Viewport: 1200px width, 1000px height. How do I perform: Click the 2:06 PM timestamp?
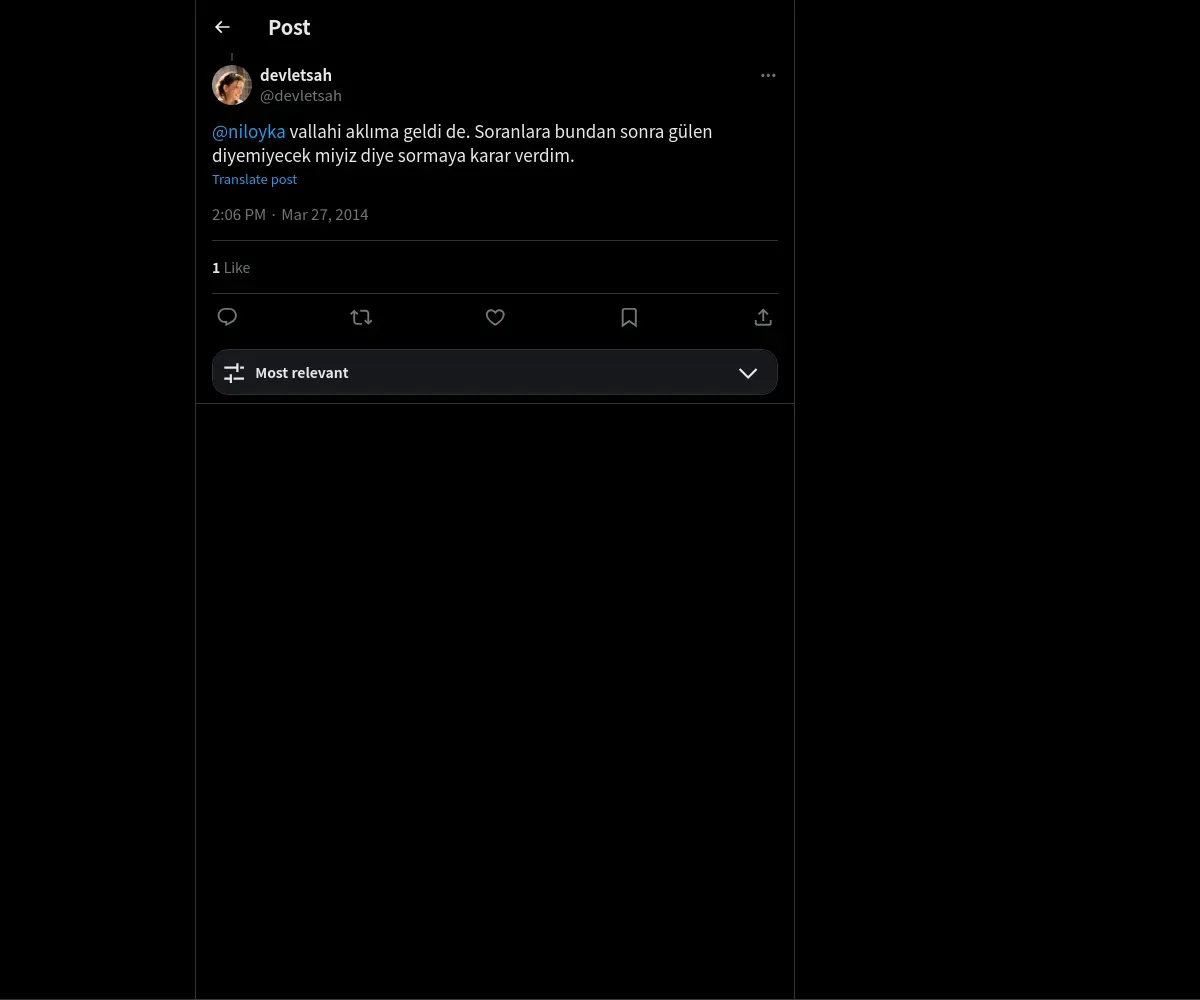[239, 214]
